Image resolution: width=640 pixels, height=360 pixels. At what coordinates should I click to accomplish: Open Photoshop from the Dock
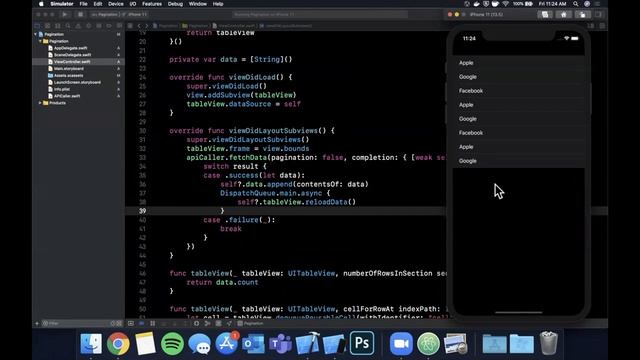coord(362,343)
